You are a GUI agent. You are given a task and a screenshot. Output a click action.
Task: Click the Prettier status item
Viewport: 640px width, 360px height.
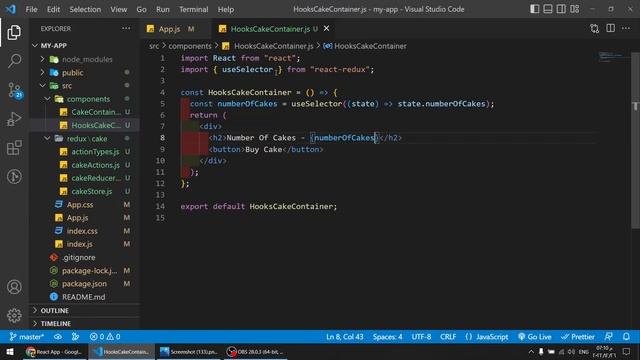[578, 337]
